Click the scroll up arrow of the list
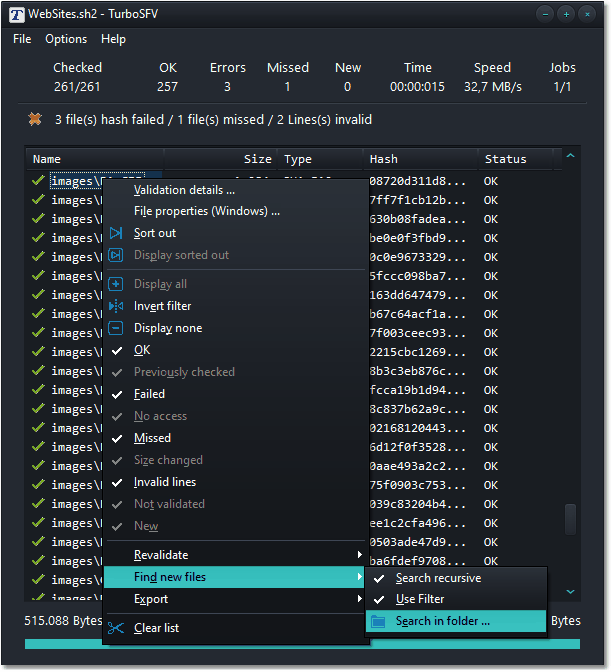Image resolution: width=611 pixels, height=672 pixels. (571, 156)
